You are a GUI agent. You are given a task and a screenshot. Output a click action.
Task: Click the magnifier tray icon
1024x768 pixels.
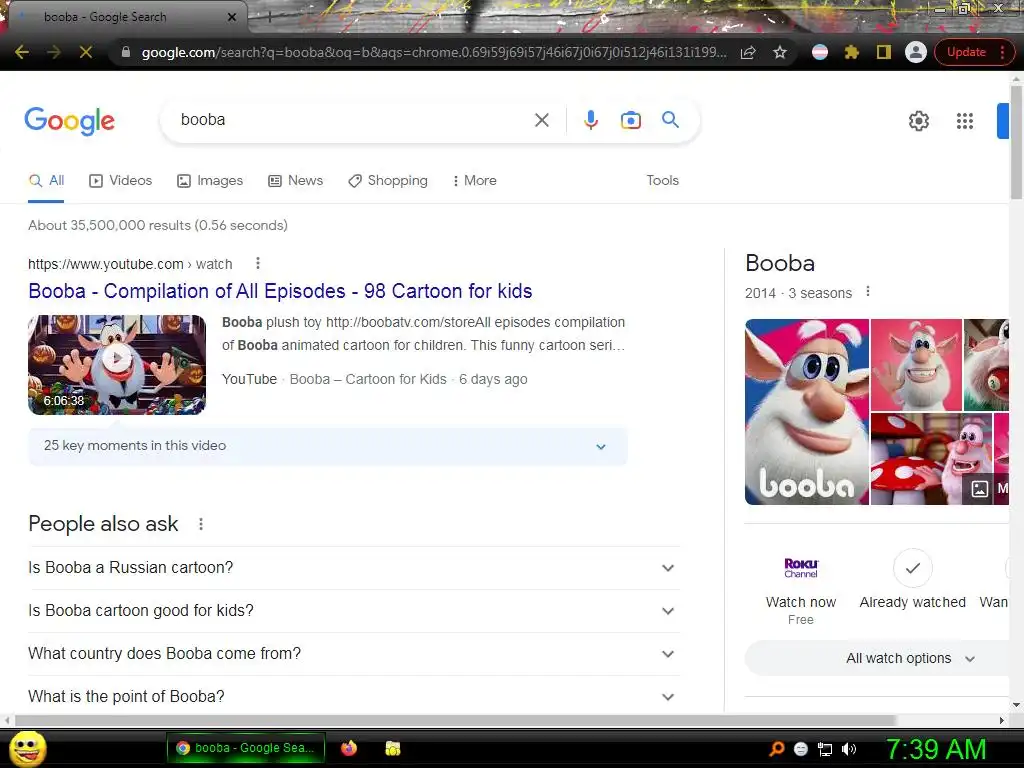(776, 749)
